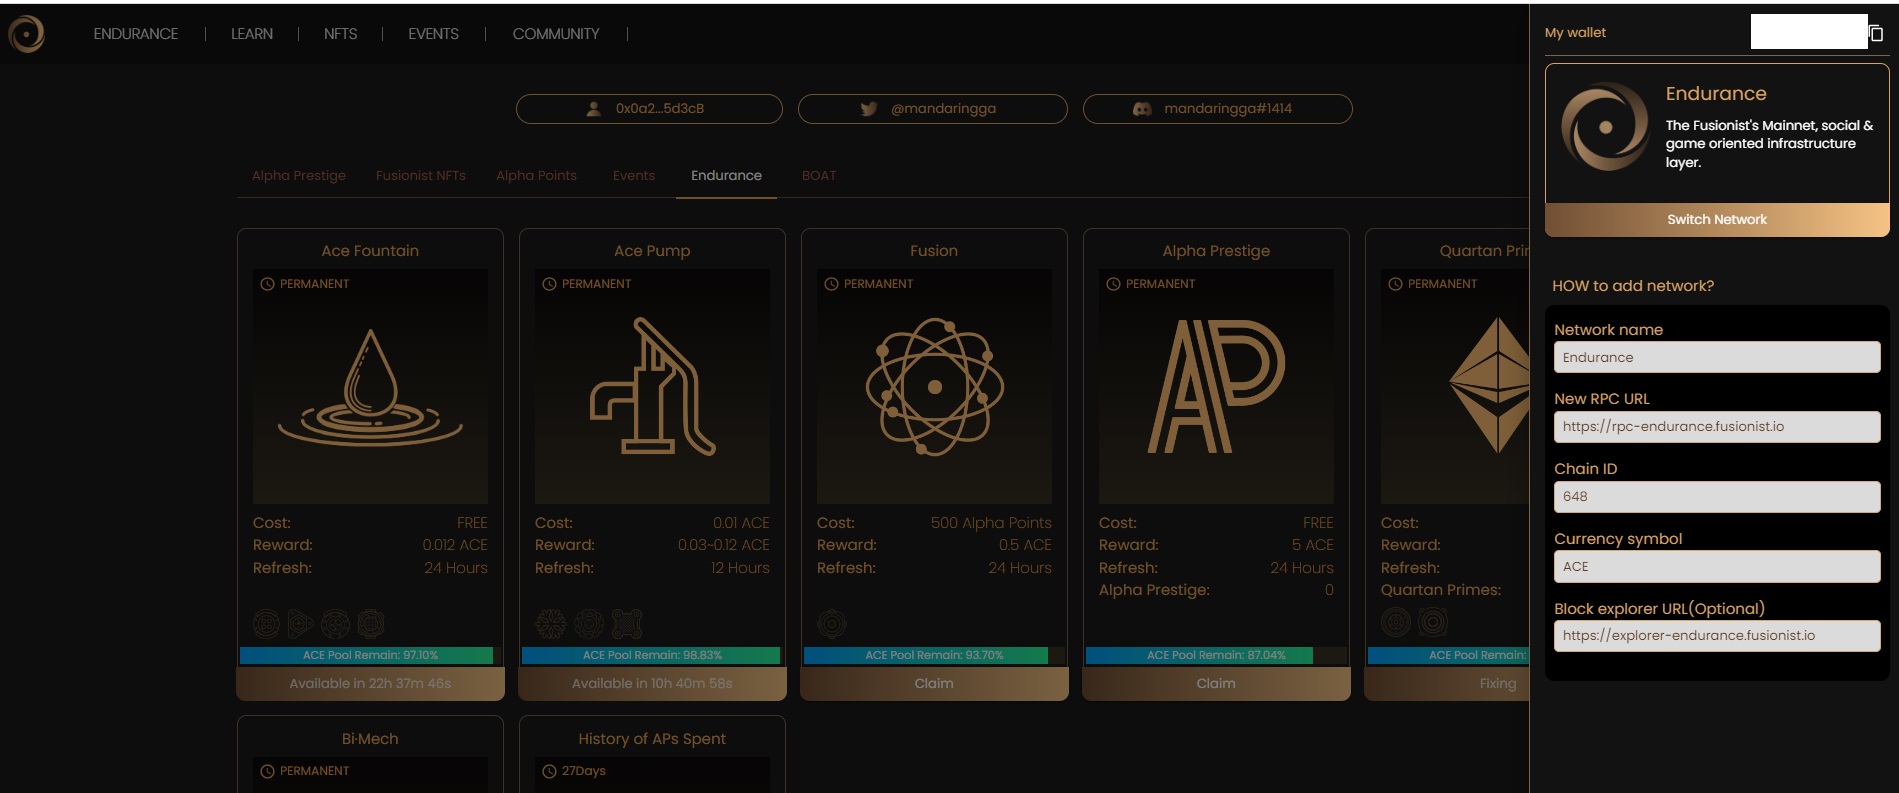Click the AP Alpha Prestige image
Viewport: 1899px width, 793px height.
point(1216,387)
